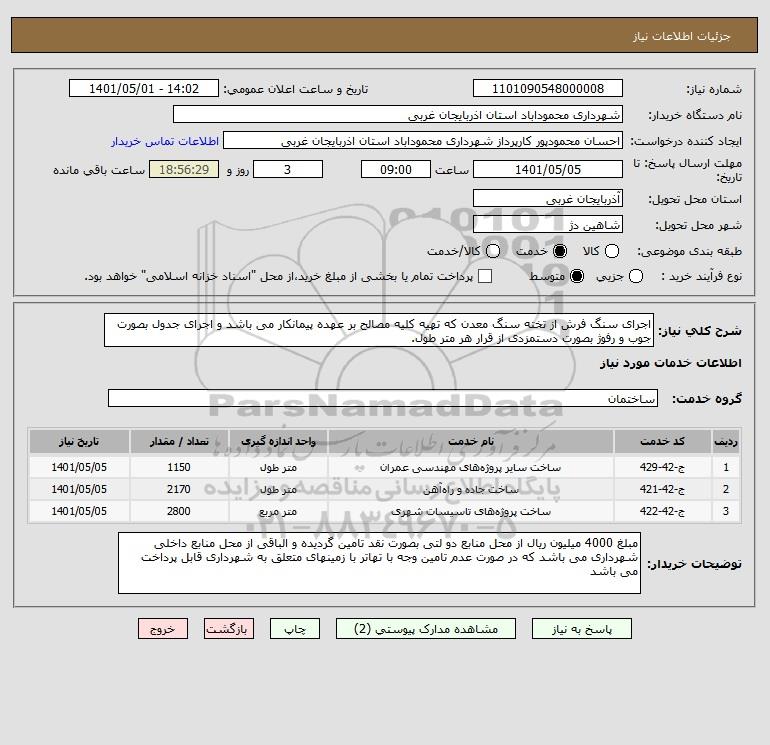
Task: Click the deadline date field 1401/05/05
Action: coord(548,169)
